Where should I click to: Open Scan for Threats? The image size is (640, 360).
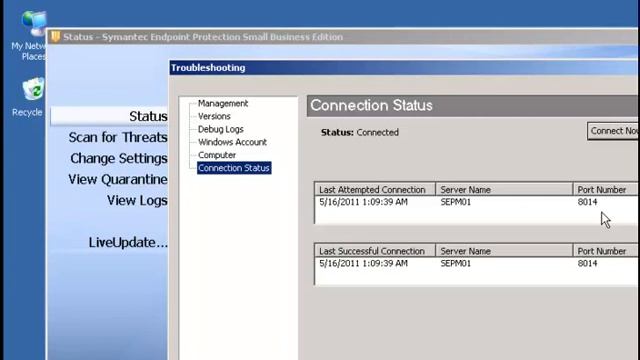[x=118, y=138]
